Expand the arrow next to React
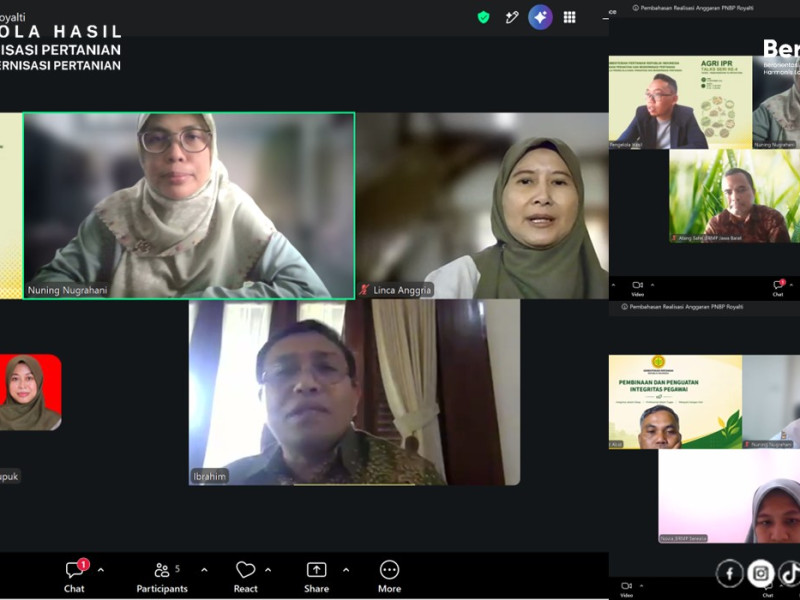This screenshot has width=800, height=600. (268, 570)
